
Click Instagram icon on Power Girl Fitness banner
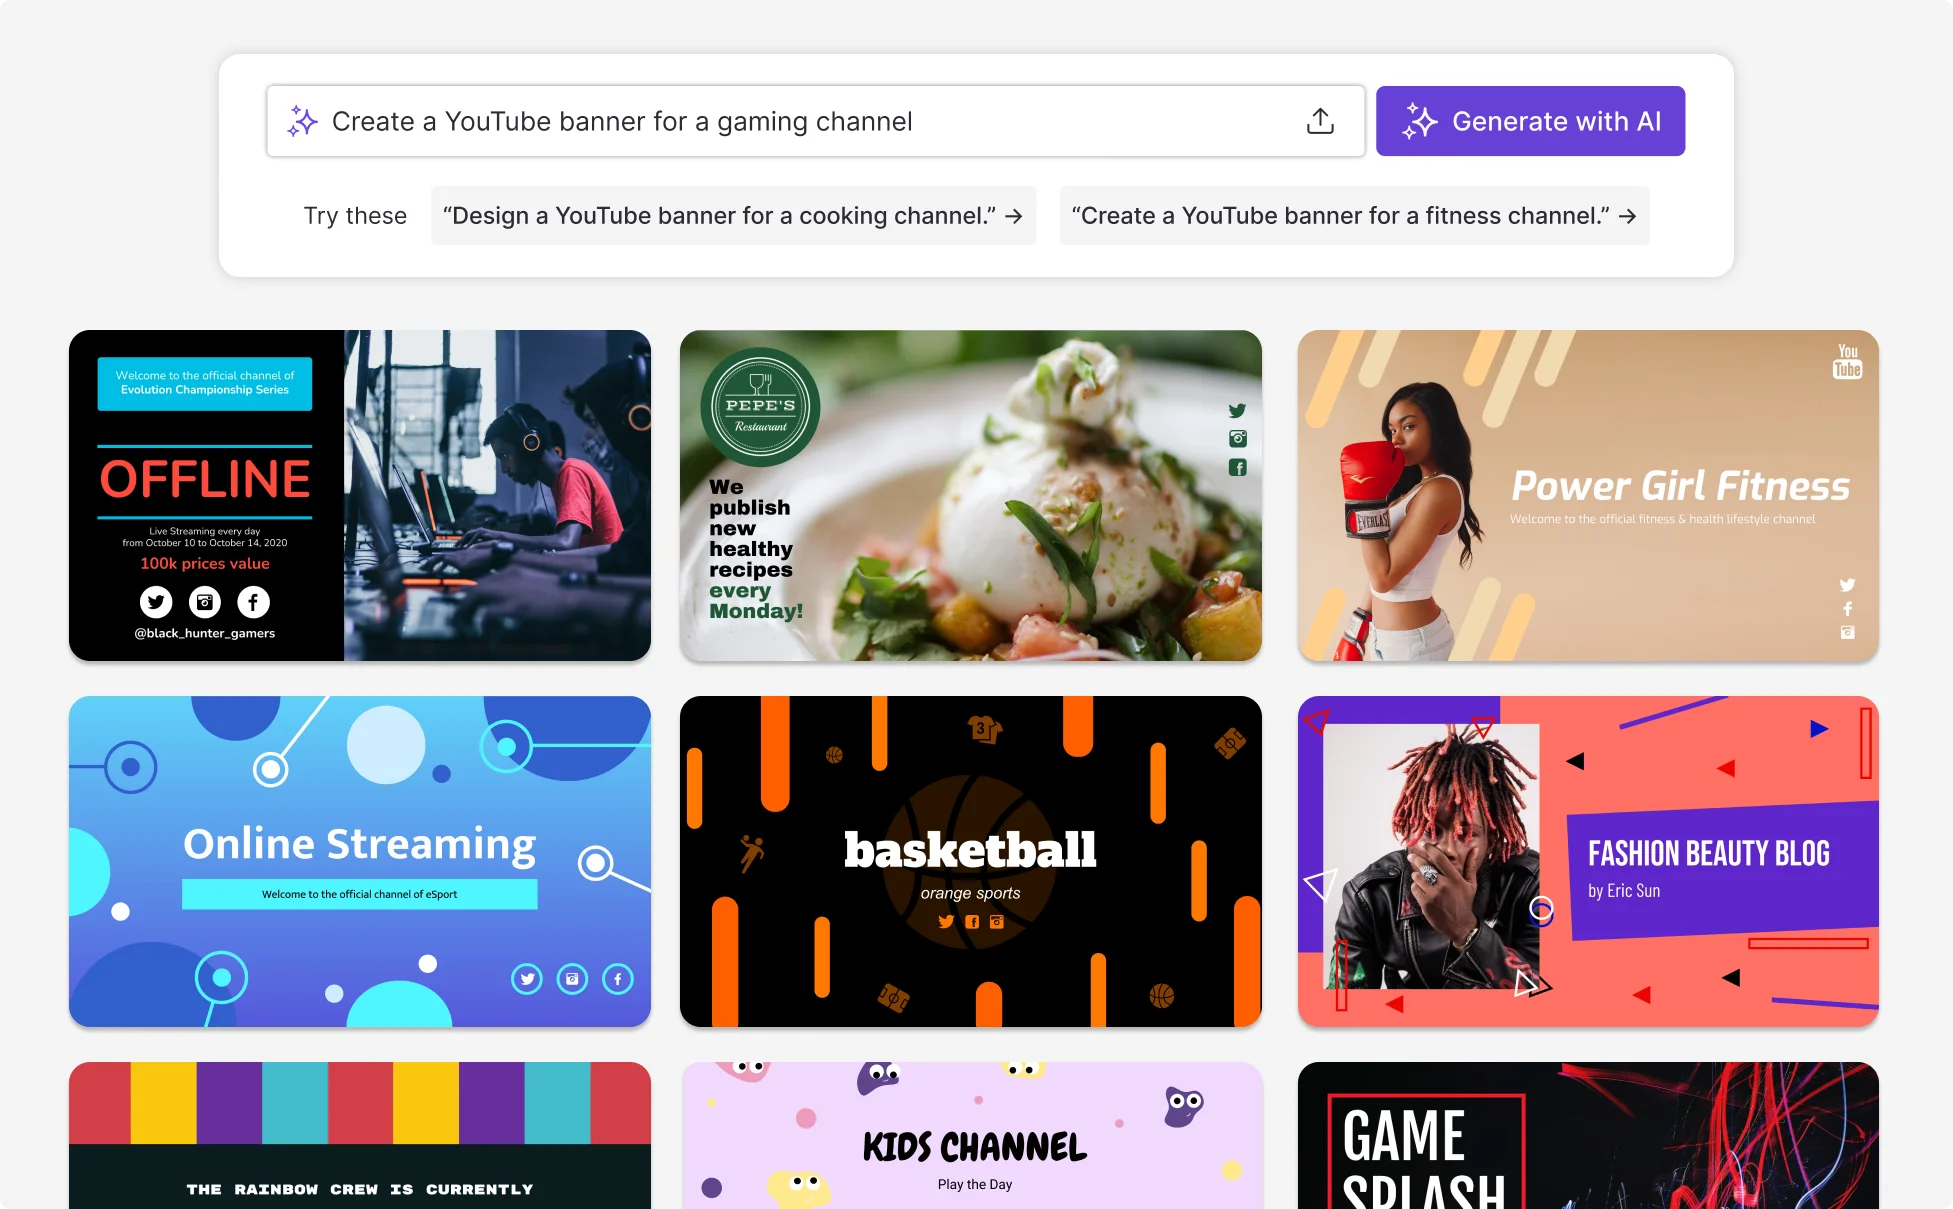1848,632
